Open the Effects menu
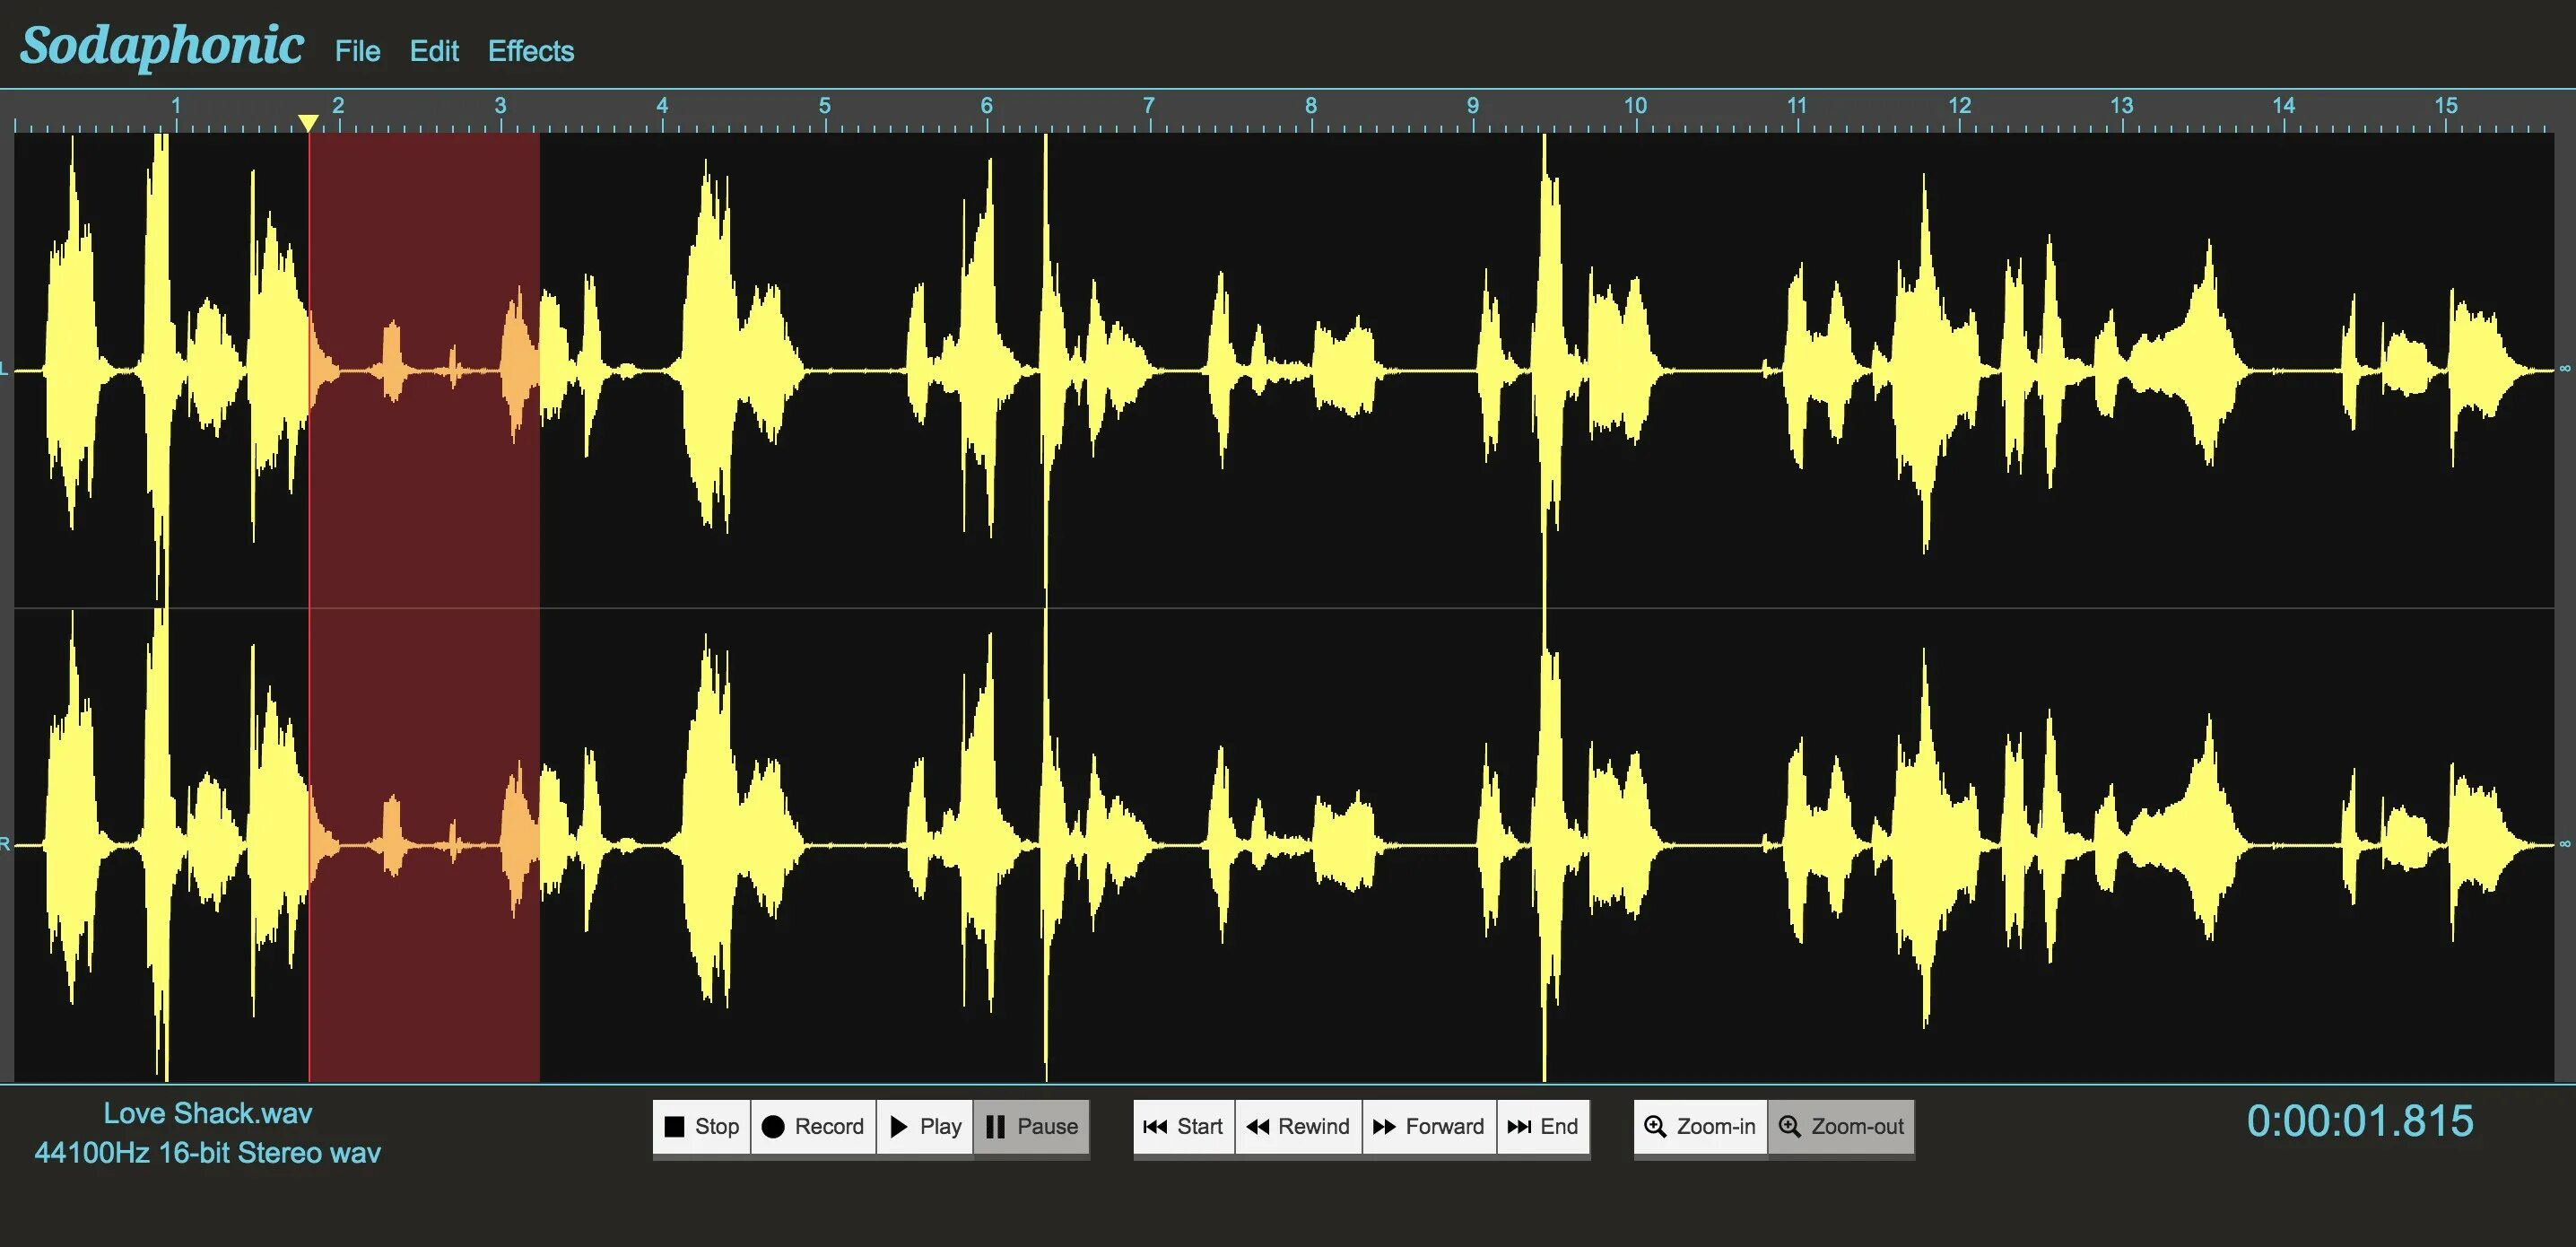The width and height of the screenshot is (2576, 1247). point(531,49)
